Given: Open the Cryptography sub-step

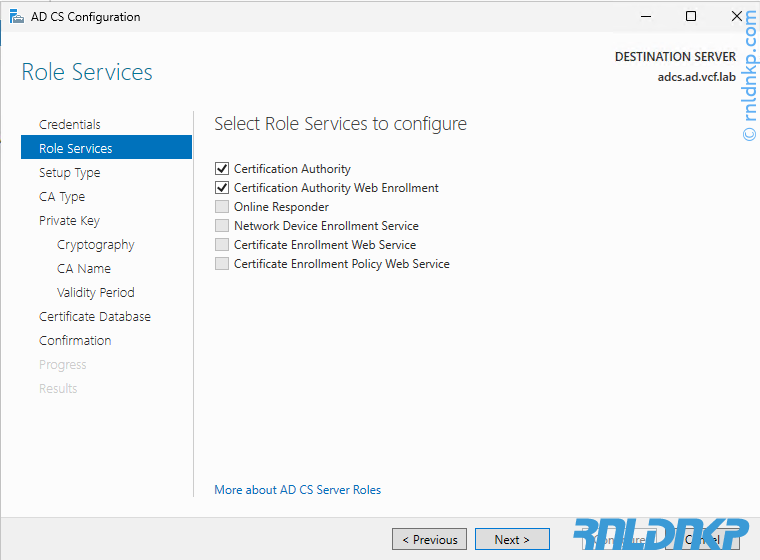Looking at the screenshot, I should coord(96,244).
